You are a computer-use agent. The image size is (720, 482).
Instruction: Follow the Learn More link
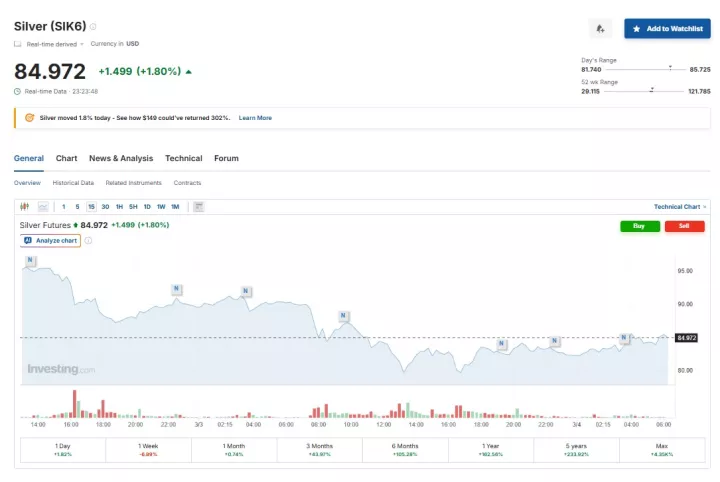click(x=255, y=118)
